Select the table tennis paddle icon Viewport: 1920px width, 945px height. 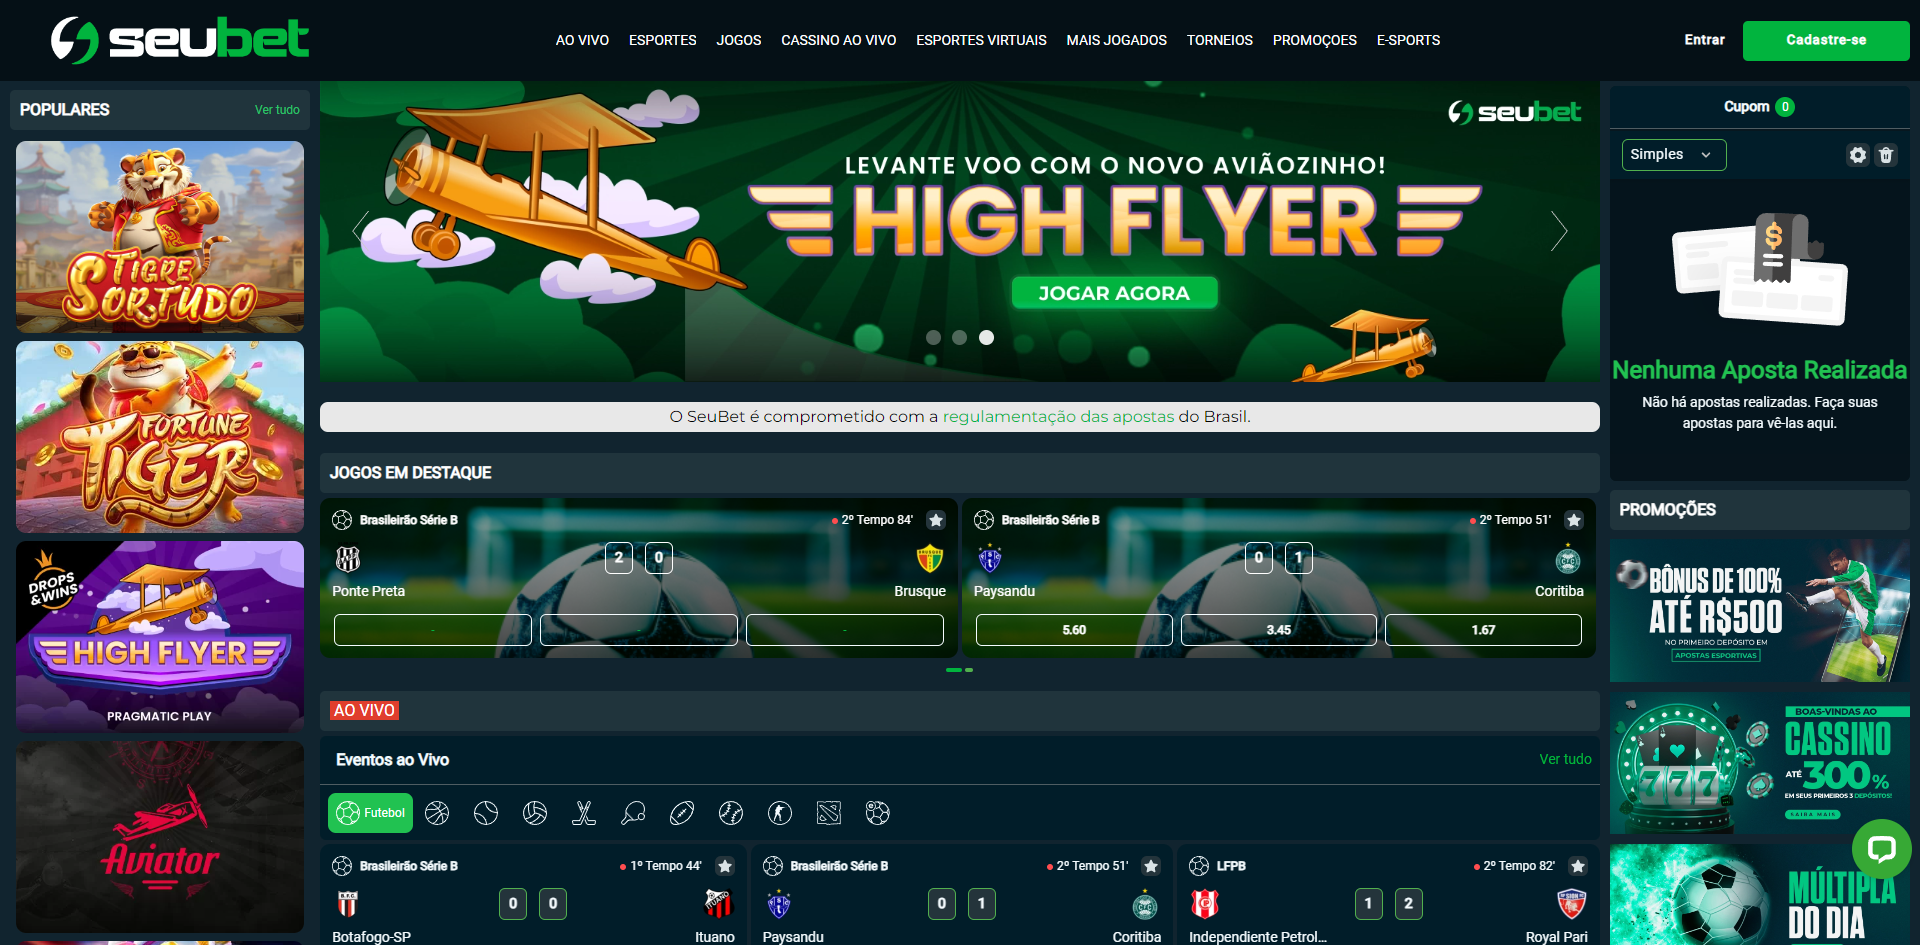click(633, 813)
